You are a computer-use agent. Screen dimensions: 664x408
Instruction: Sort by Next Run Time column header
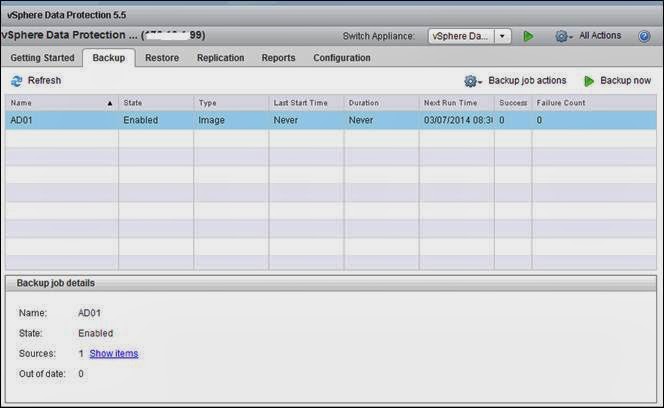[456, 103]
